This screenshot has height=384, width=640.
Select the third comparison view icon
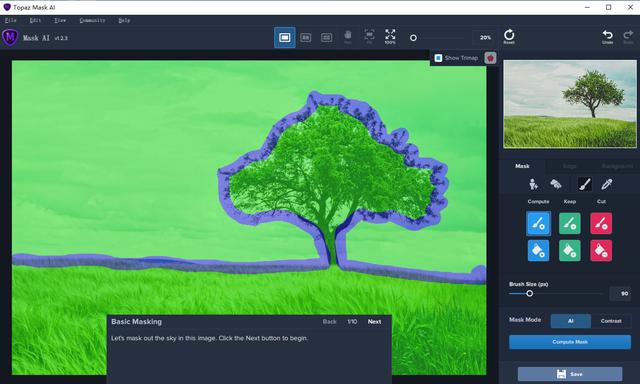click(327, 38)
